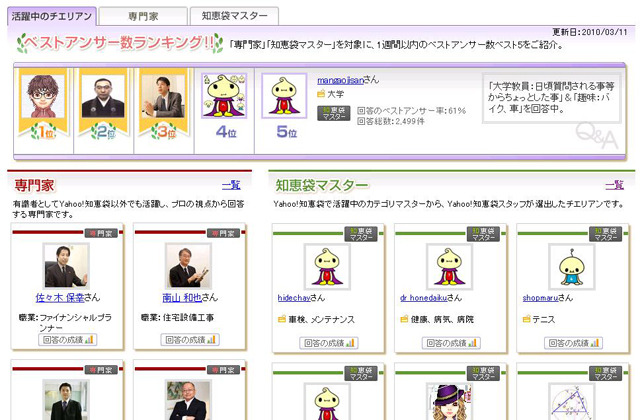Click the 専門家 badge on 南山 和也's card
The image size is (640, 420).
[223, 233]
